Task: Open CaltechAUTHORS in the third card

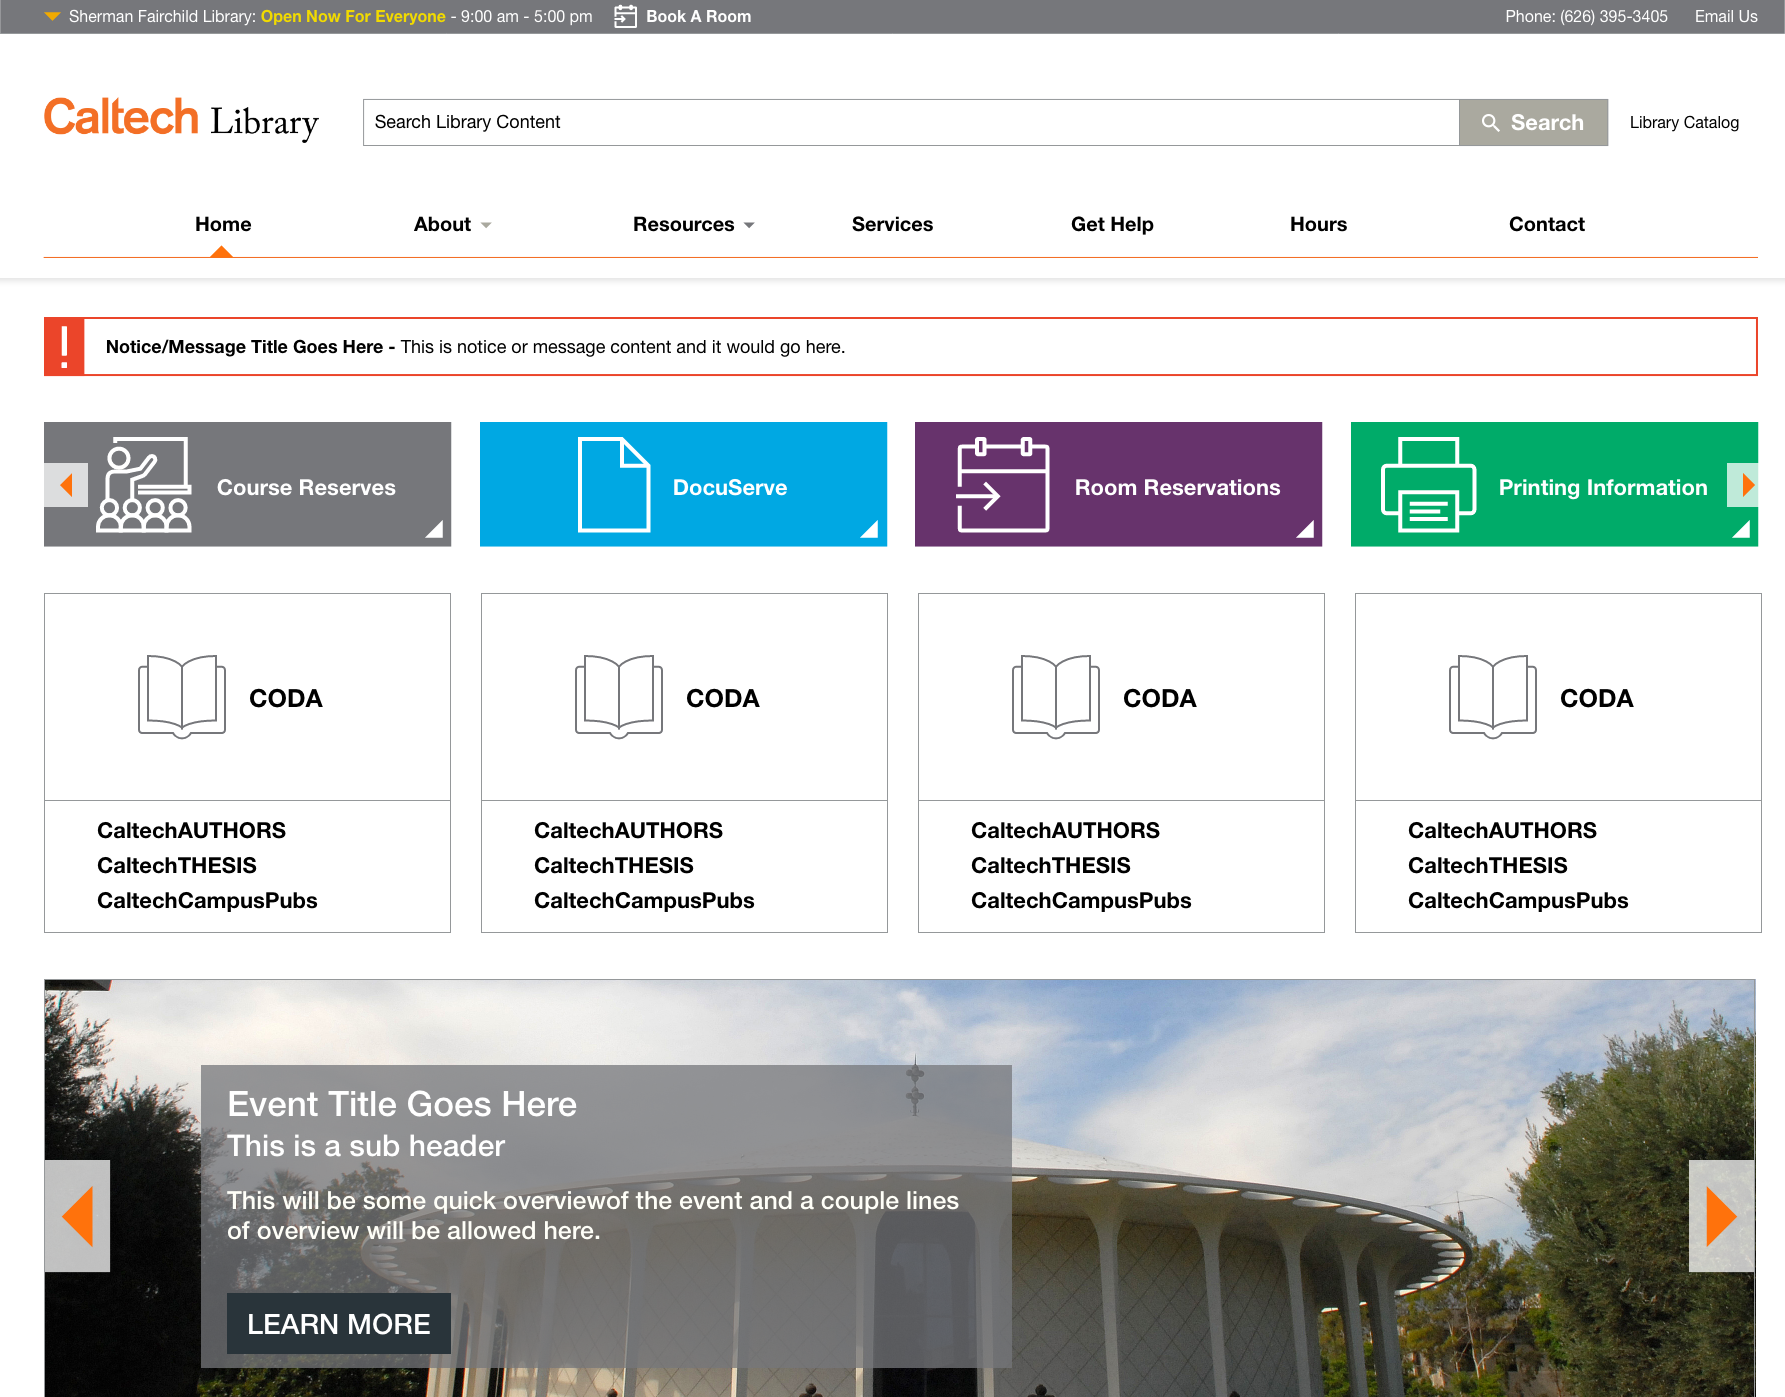Action: (1065, 830)
